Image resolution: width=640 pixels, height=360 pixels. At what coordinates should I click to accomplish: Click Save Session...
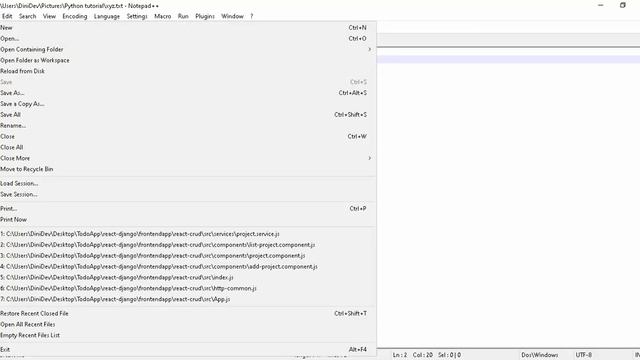pos(188,194)
